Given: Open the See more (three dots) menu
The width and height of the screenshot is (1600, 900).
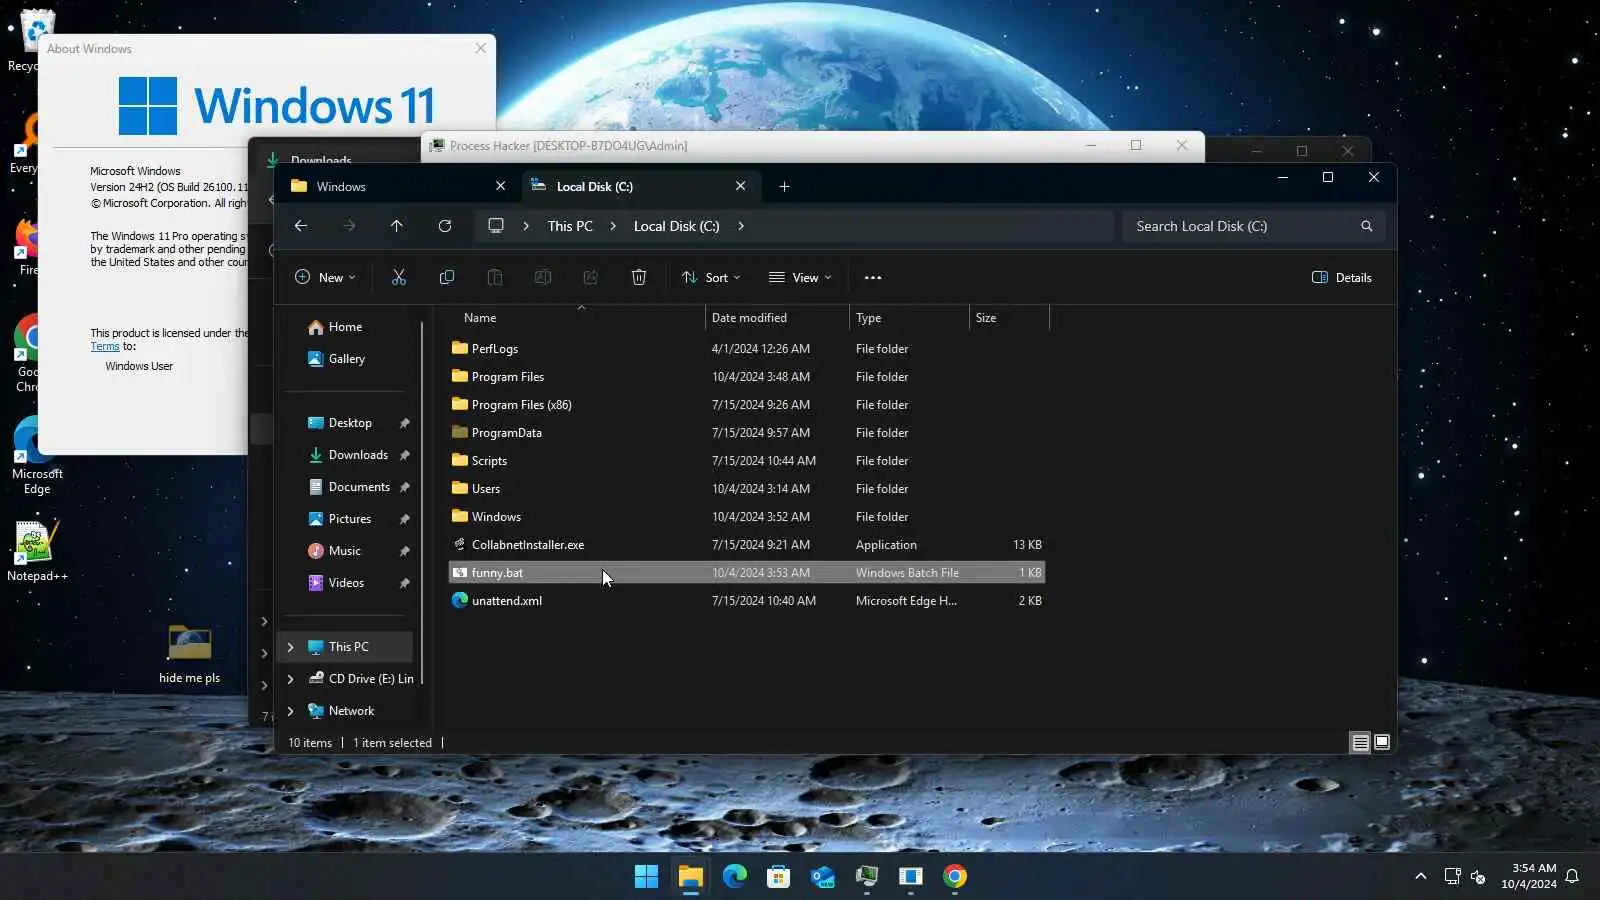Looking at the screenshot, I should point(873,278).
